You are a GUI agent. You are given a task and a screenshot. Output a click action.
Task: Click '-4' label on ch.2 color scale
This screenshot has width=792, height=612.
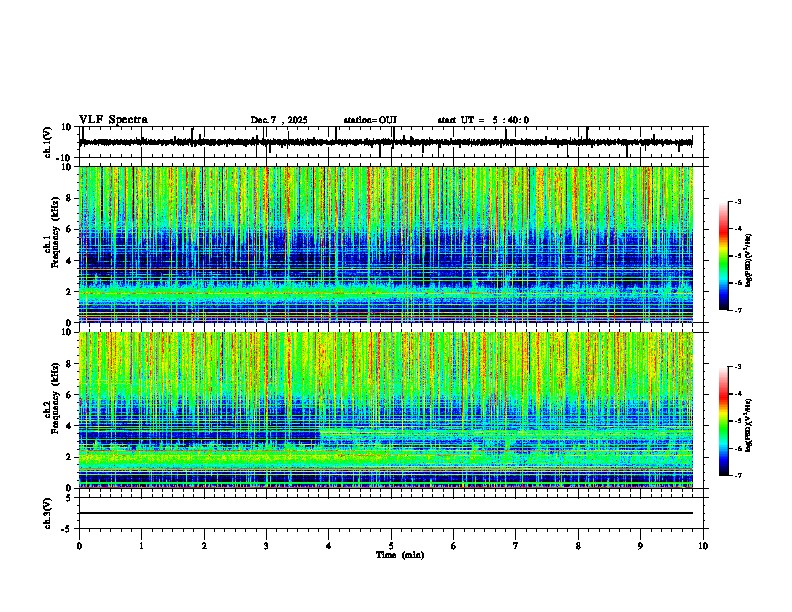pos(738,394)
